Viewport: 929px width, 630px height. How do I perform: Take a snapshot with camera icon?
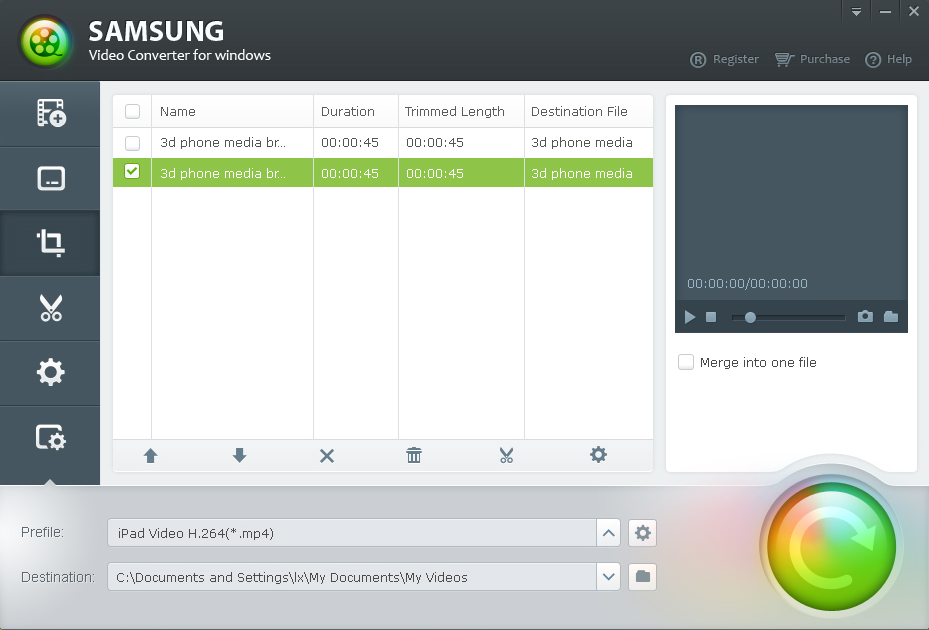865,316
